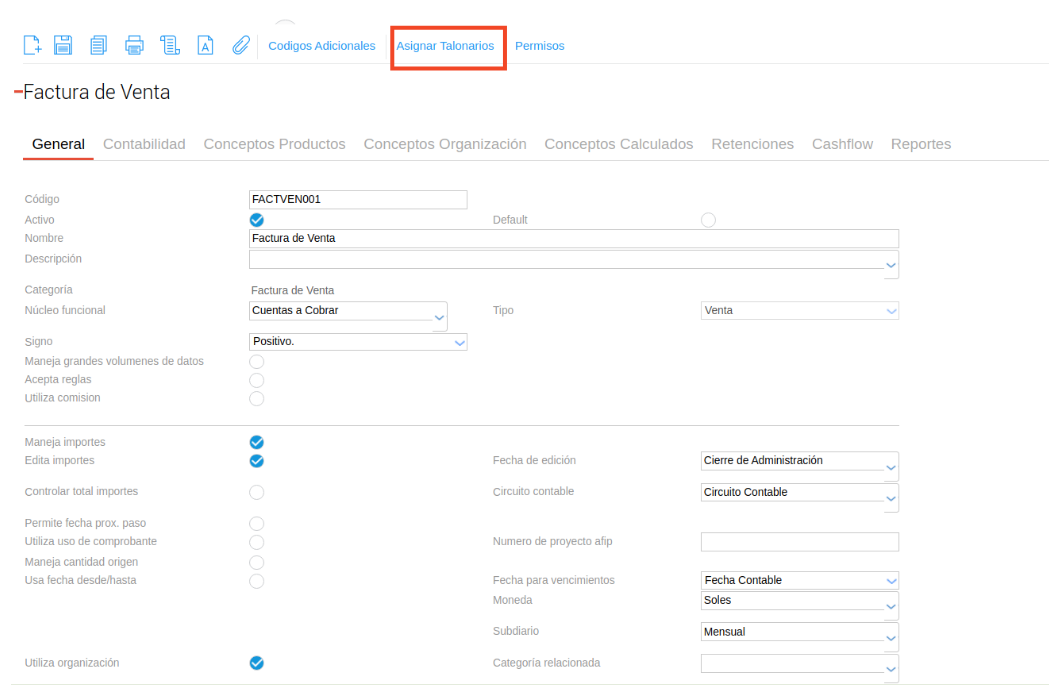
Task: Click the page icon with letter A
Action: pos(204,45)
